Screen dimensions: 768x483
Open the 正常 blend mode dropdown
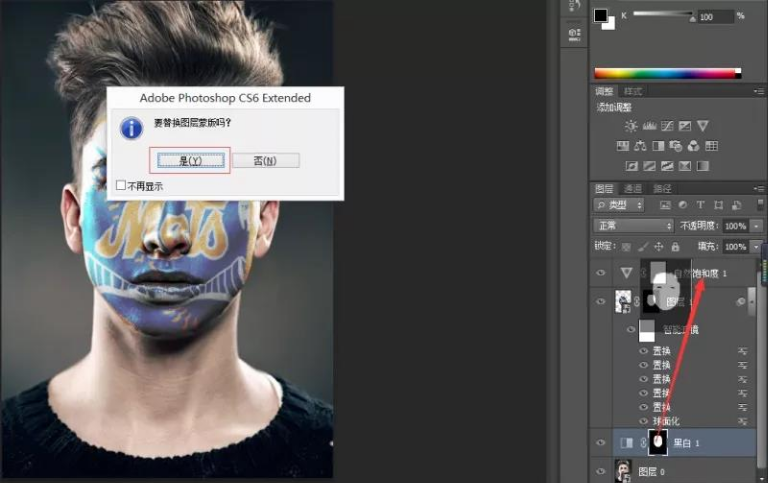tap(634, 225)
